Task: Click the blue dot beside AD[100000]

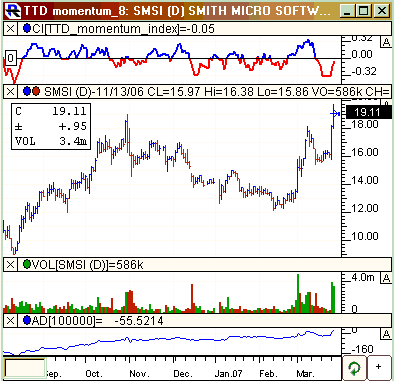Action: [27, 321]
